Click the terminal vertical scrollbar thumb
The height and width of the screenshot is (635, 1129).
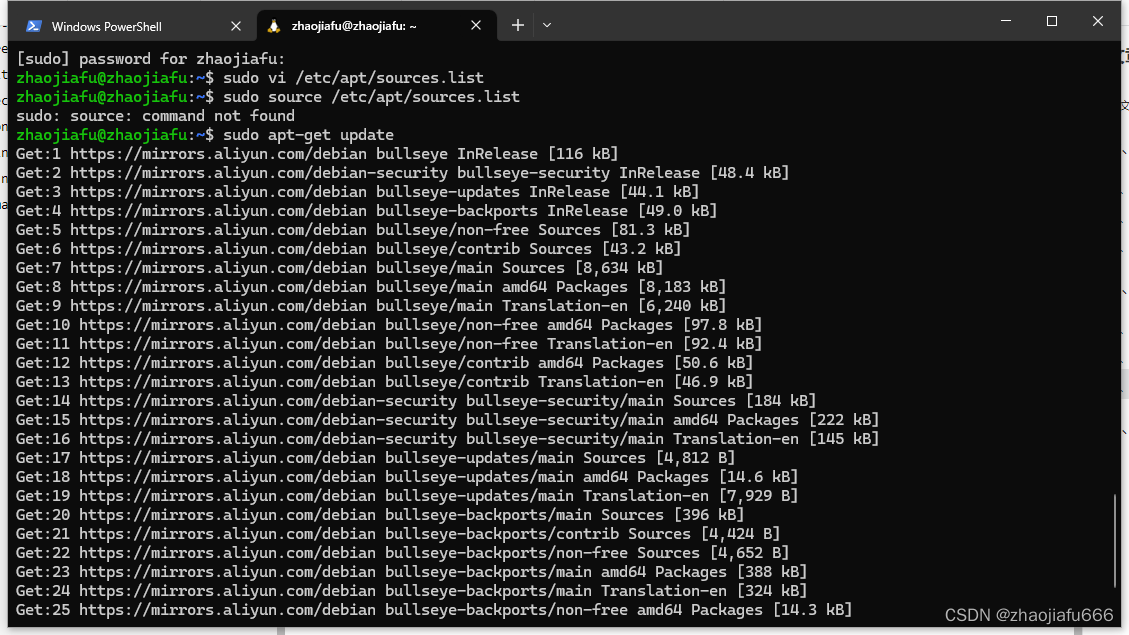point(1116,541)
